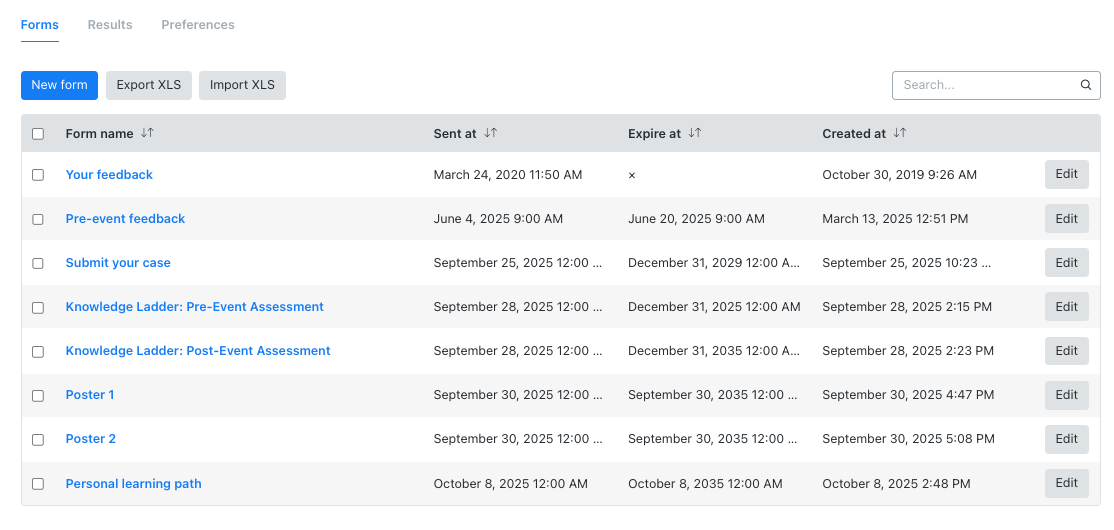Check the Poster 1 row checkbox
1114x530 pixels.
coord(38,395)
